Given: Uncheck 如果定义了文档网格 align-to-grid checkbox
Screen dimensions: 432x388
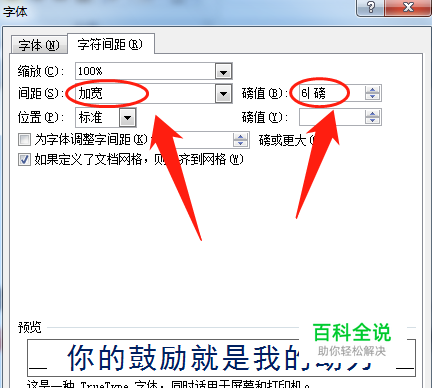Looking at the screenshot, I should pyautogui.click(x=24, y=160).
